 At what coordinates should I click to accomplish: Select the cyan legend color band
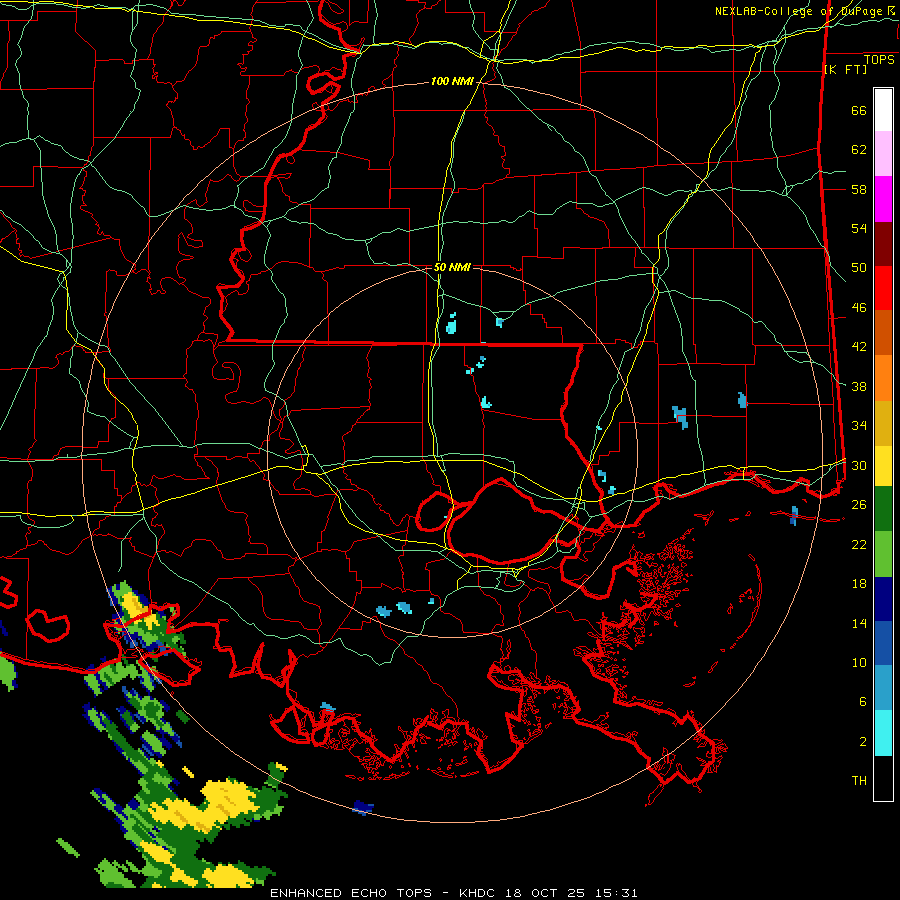point(883,733)
